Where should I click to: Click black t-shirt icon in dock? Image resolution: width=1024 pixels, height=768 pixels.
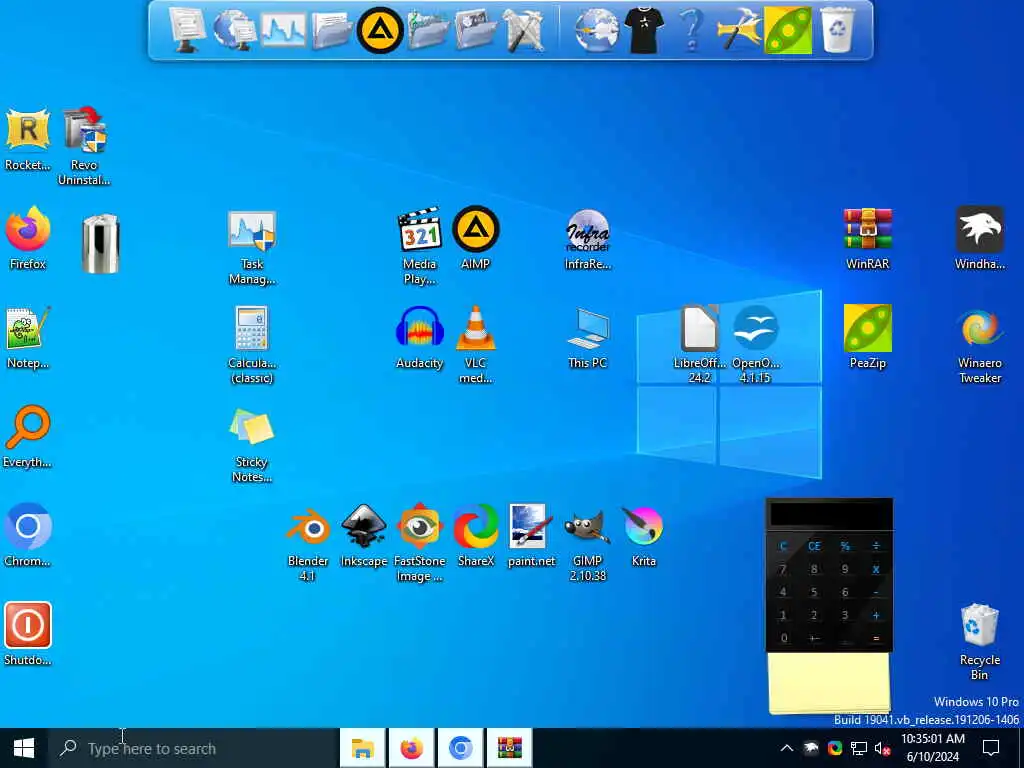click(x=644, y=30)
